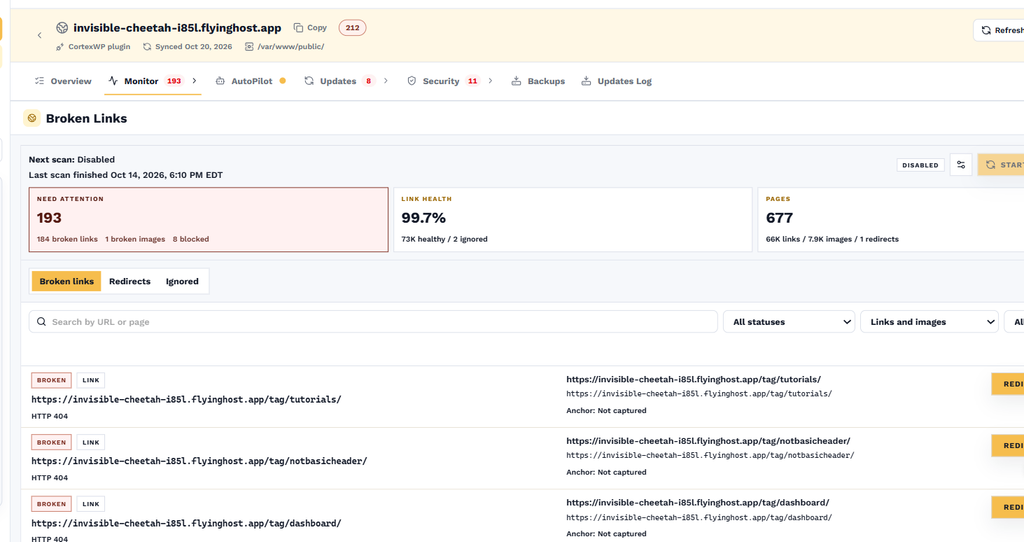Click the 8 blocked count
This screenshot has width=1024, height=542.
(x=191, y=239)
